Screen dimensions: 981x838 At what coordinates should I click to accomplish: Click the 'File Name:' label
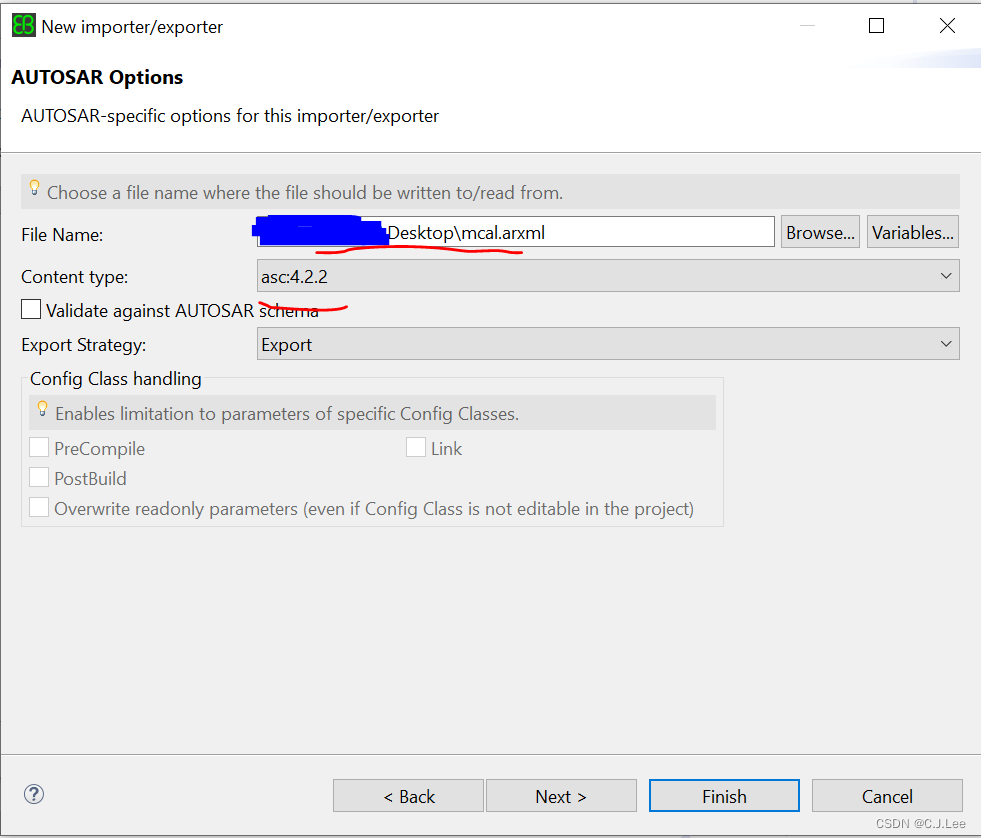point(62,235)
